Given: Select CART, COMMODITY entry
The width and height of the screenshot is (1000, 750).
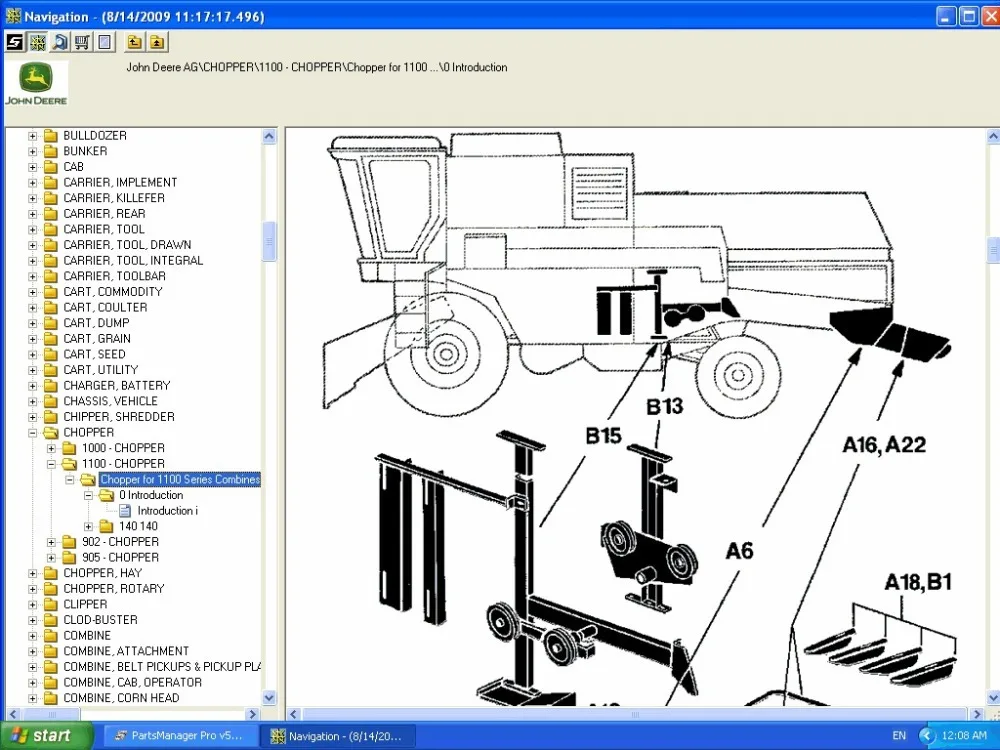Looking at the screenshot, I should point(113,292).
